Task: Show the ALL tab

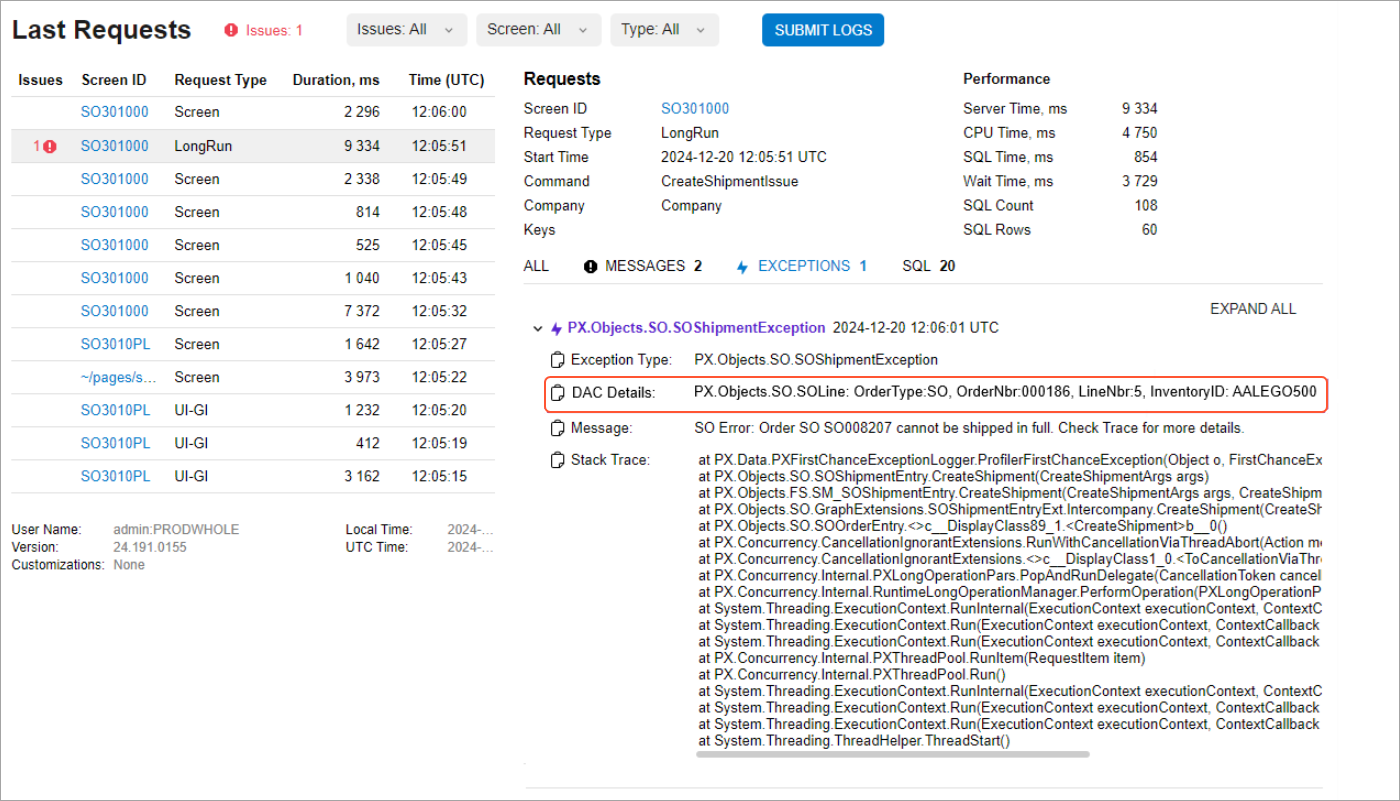Action: pos(536,266)
